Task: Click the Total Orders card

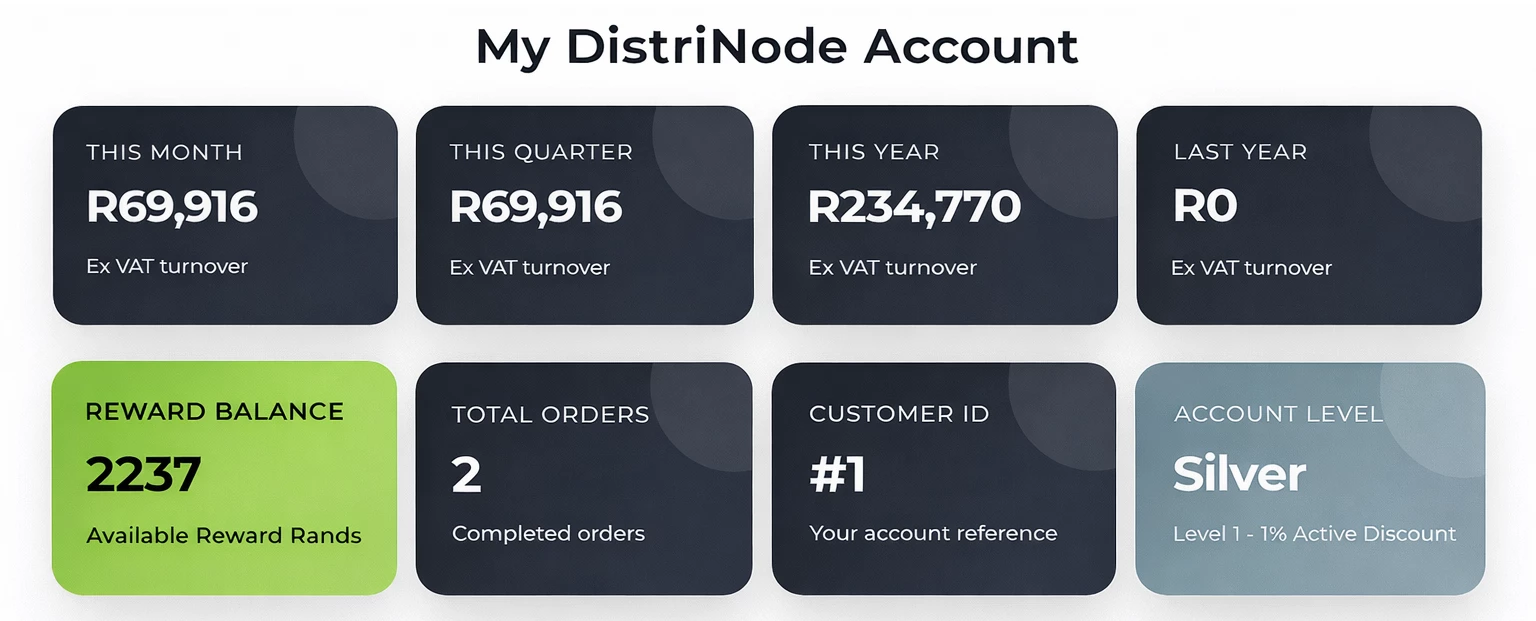Action: [x=584, y=478]
